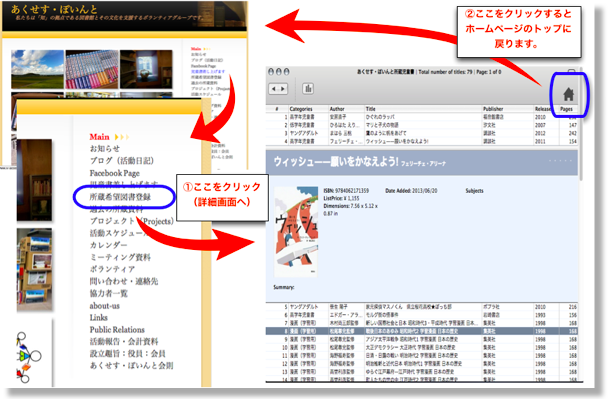
Task: Click the ISBN 9784062171359 text
Action: [x=346, y=191]
